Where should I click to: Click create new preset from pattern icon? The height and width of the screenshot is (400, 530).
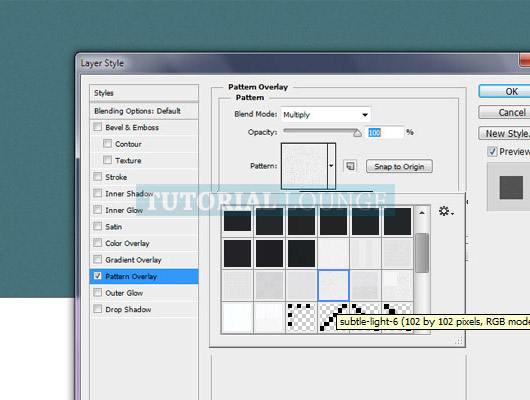click(x=350, y=166)
